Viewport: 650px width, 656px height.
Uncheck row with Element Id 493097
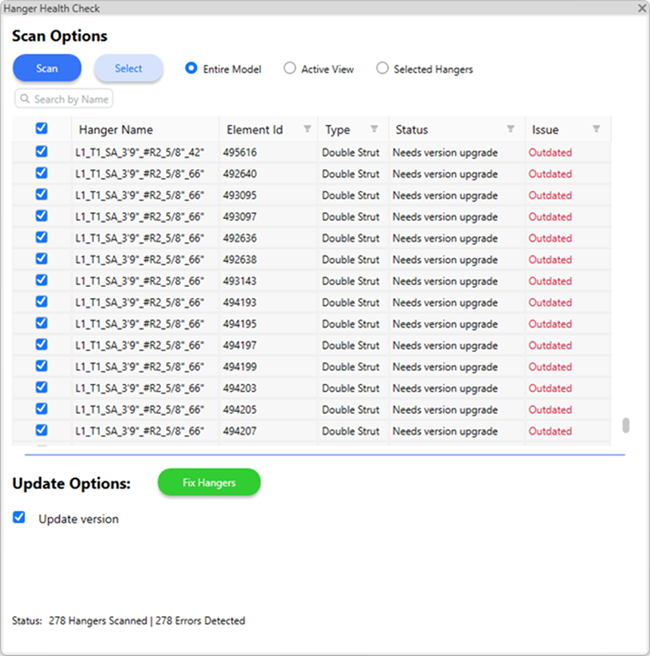[41, 216]
